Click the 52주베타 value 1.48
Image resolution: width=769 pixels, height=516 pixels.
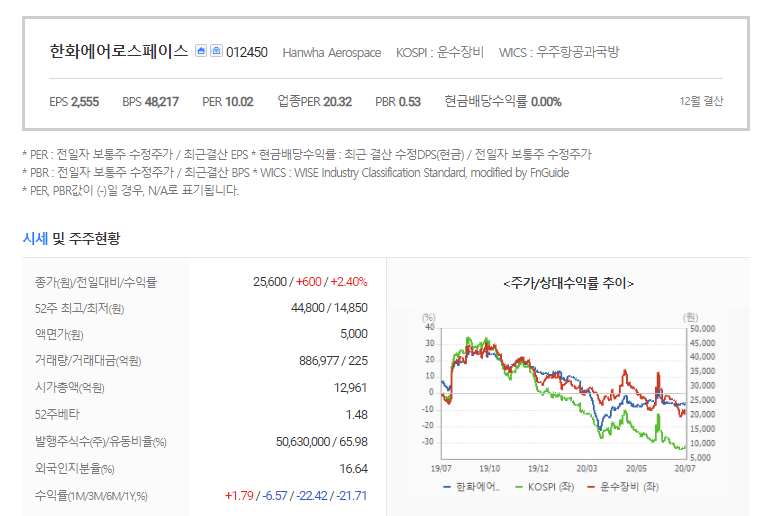357,414
